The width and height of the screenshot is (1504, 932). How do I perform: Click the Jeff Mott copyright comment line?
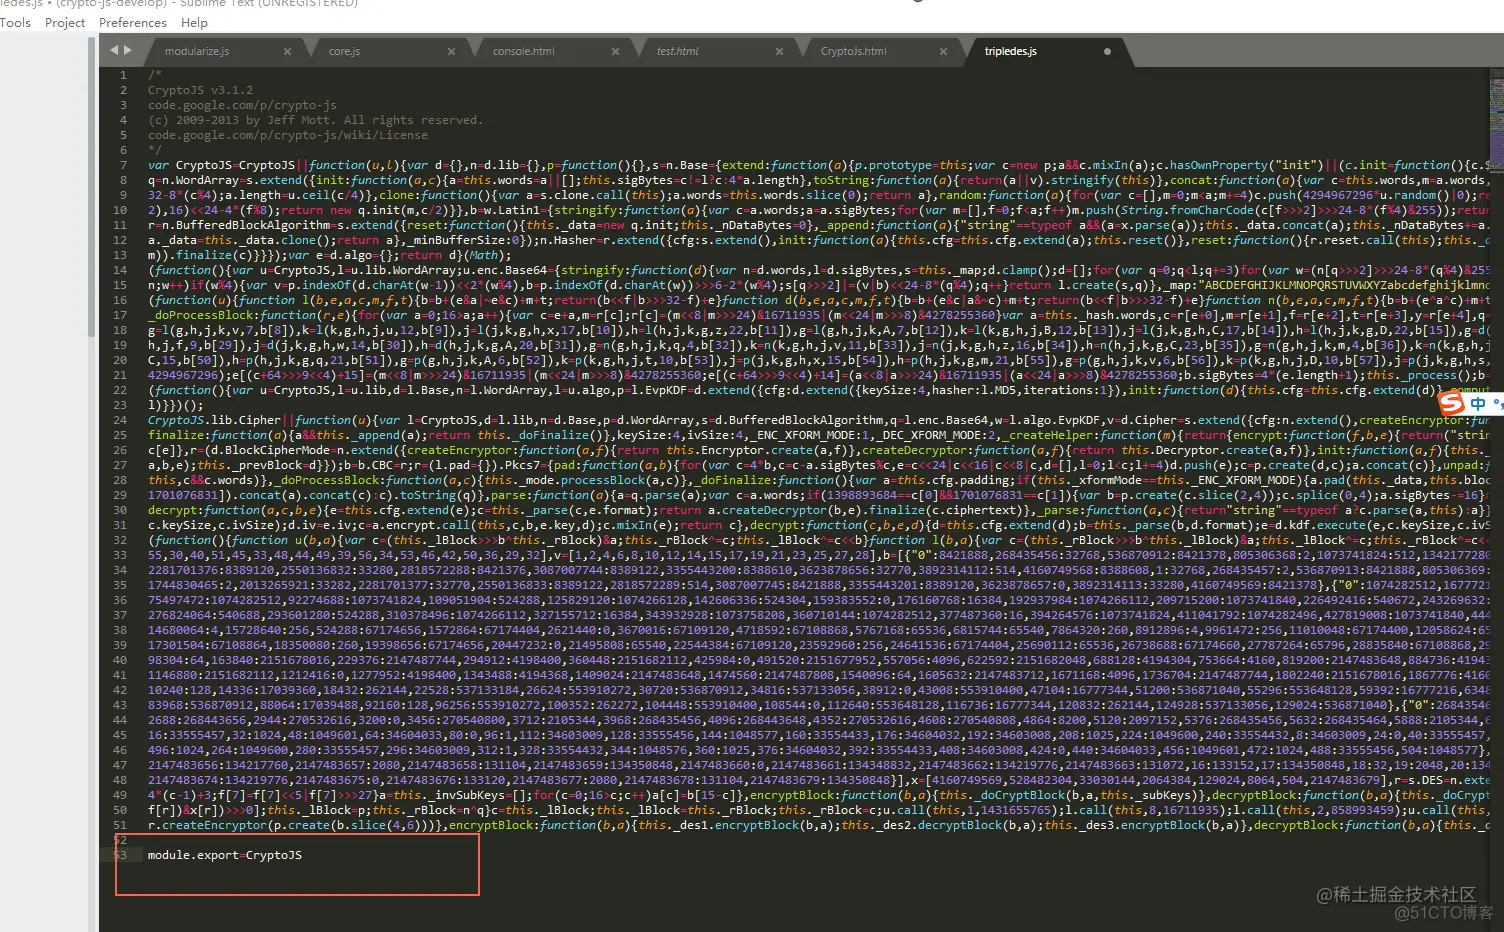pyautogui.click(x=315, y=120)
